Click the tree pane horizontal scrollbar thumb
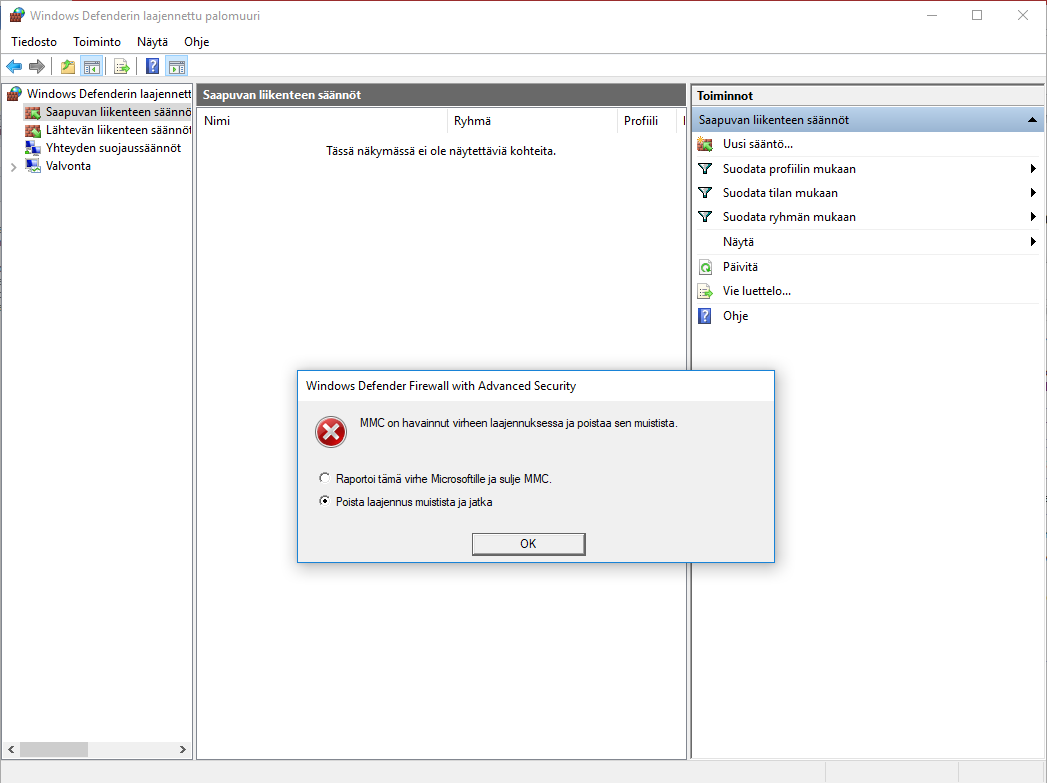Viewport: 1047px width, 783px height. coord(53,750)
